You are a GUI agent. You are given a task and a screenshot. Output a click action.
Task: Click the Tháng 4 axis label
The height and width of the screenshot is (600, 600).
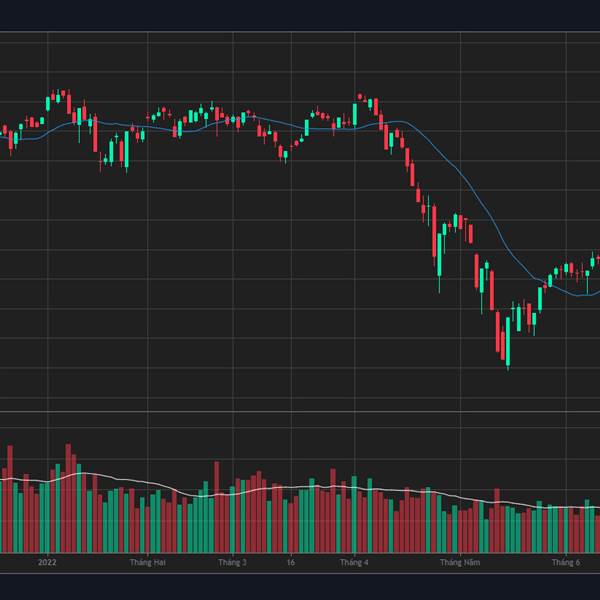click(354, 562)
